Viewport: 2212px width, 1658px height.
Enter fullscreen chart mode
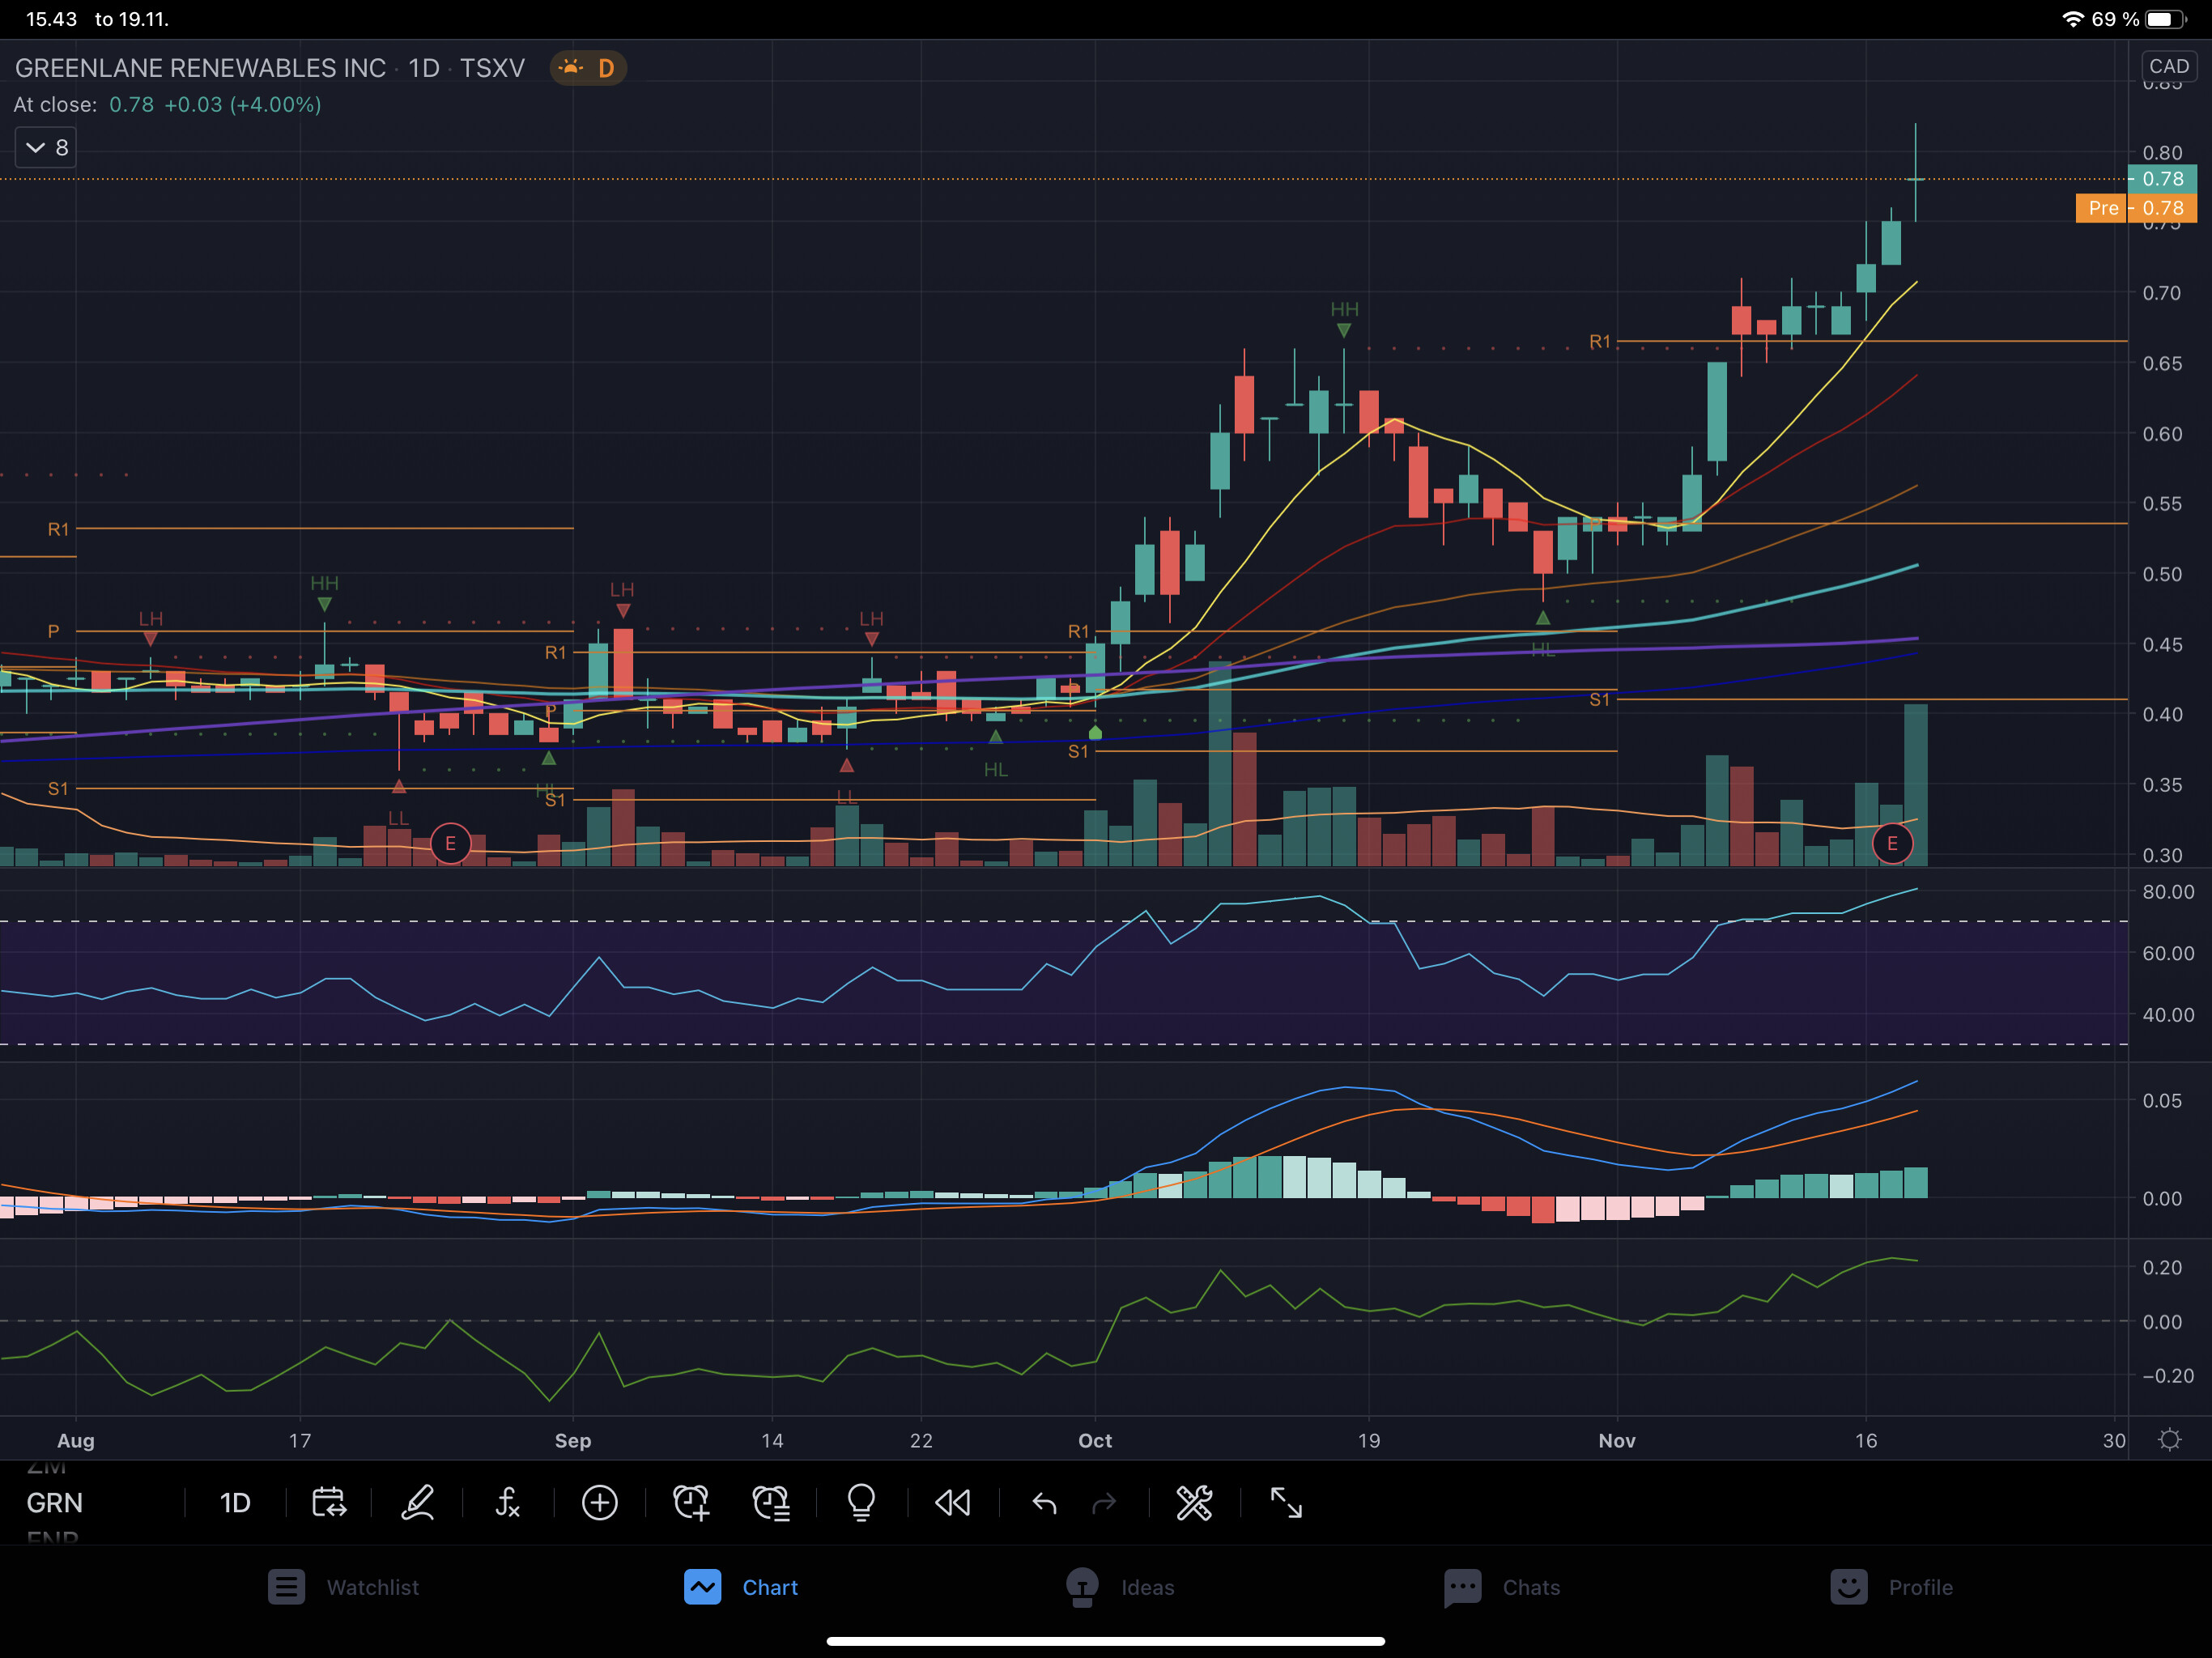point(1286,1503)
